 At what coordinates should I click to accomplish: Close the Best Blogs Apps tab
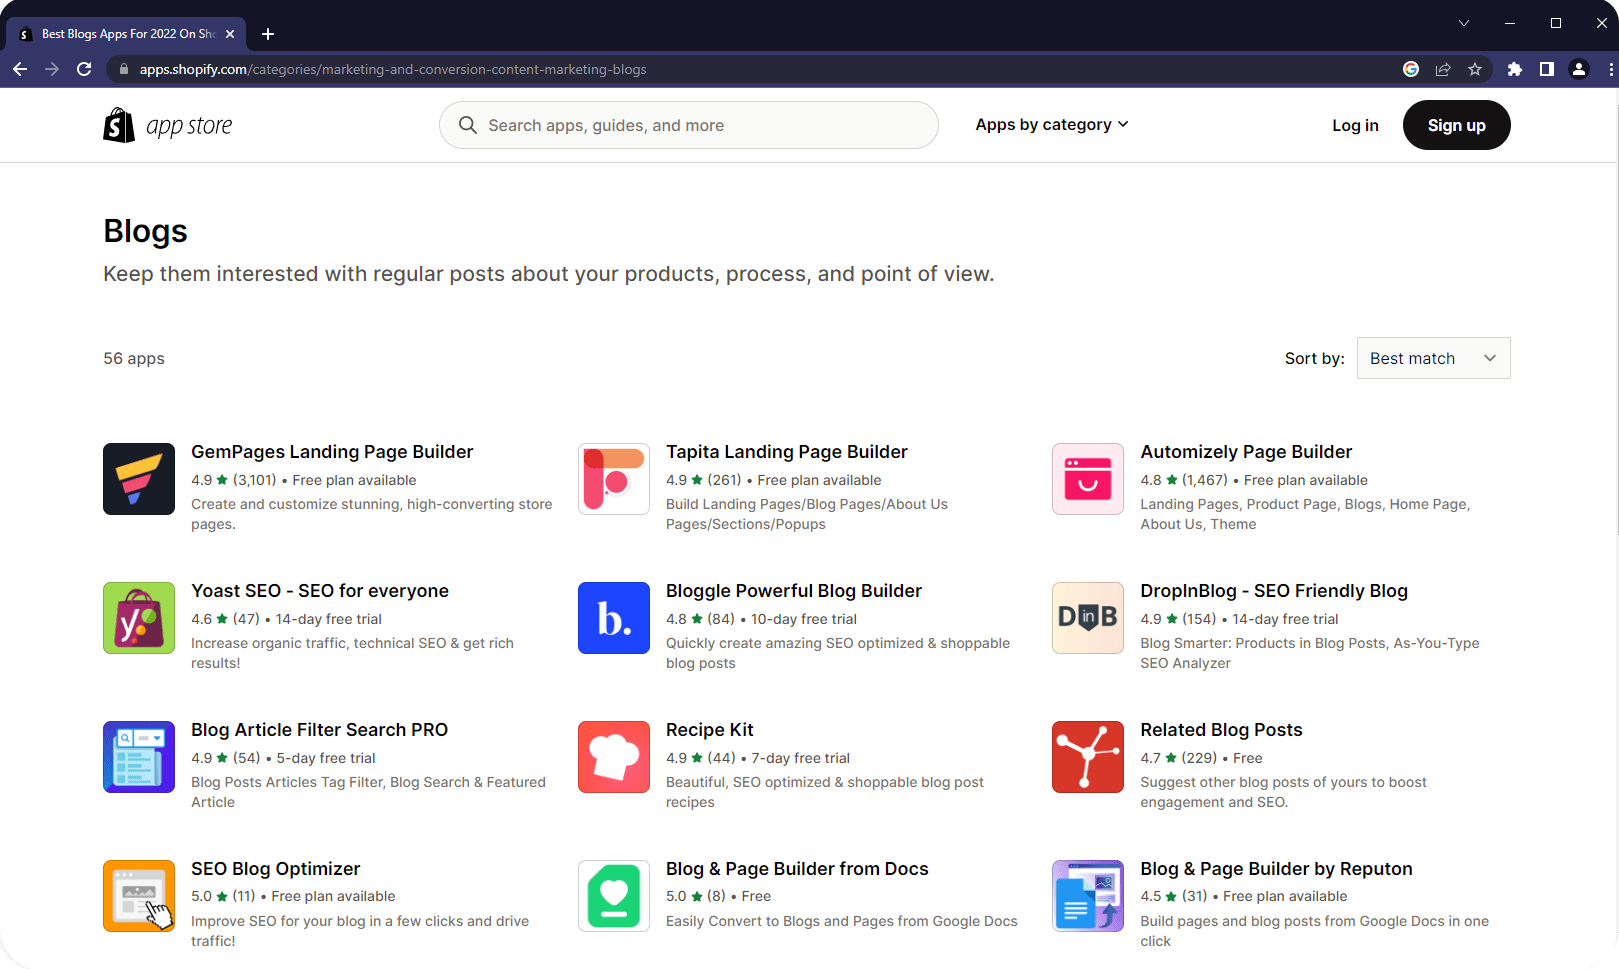coord(230,34)
